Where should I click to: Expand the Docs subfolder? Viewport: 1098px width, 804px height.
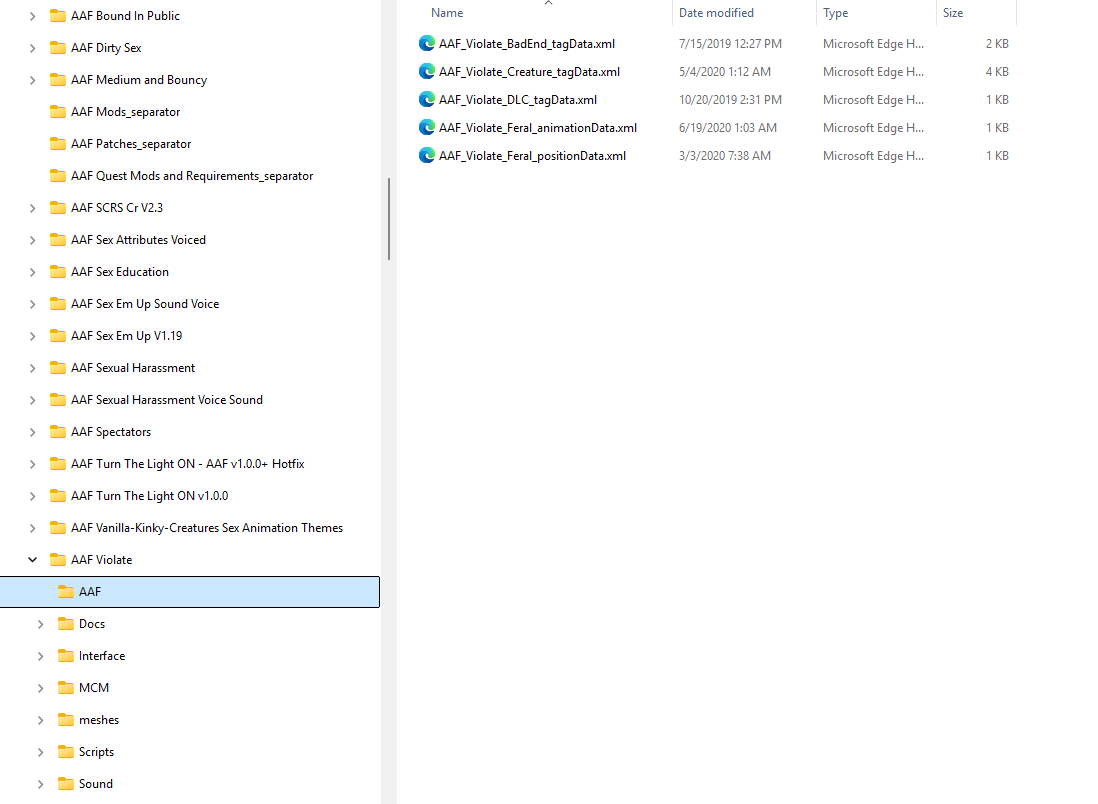(41, 624)
